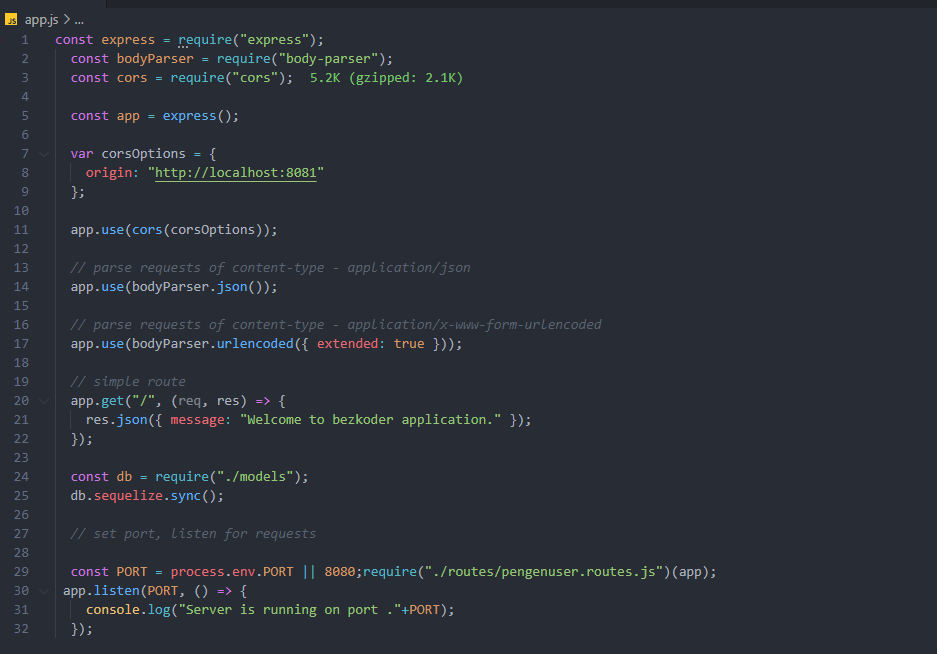Viewport: 937px width, 654px height.
Task: Click 'process.env.PORT' on line 29
Action: coord(232,572)
